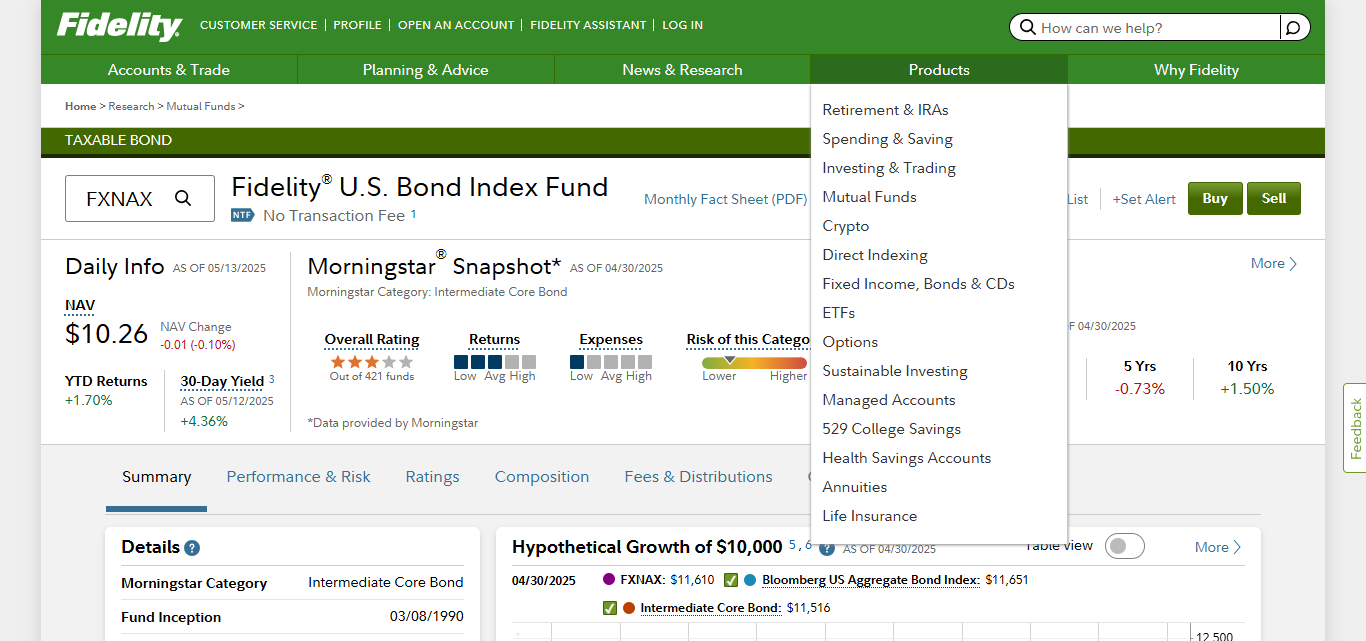
Task: Click the Sell button
Action: tap(1274, 198)
